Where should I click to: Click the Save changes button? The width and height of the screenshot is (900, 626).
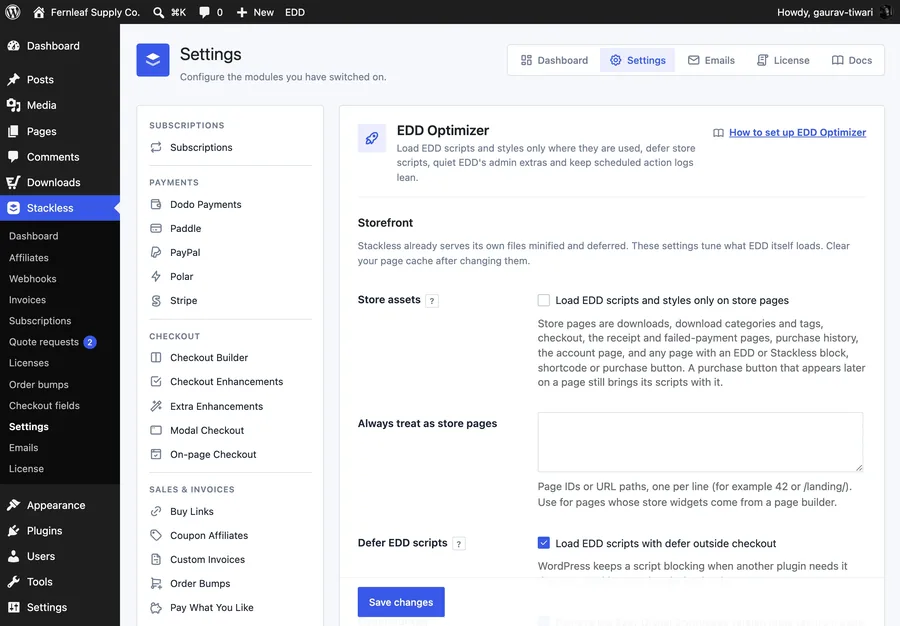pos(401,602)
